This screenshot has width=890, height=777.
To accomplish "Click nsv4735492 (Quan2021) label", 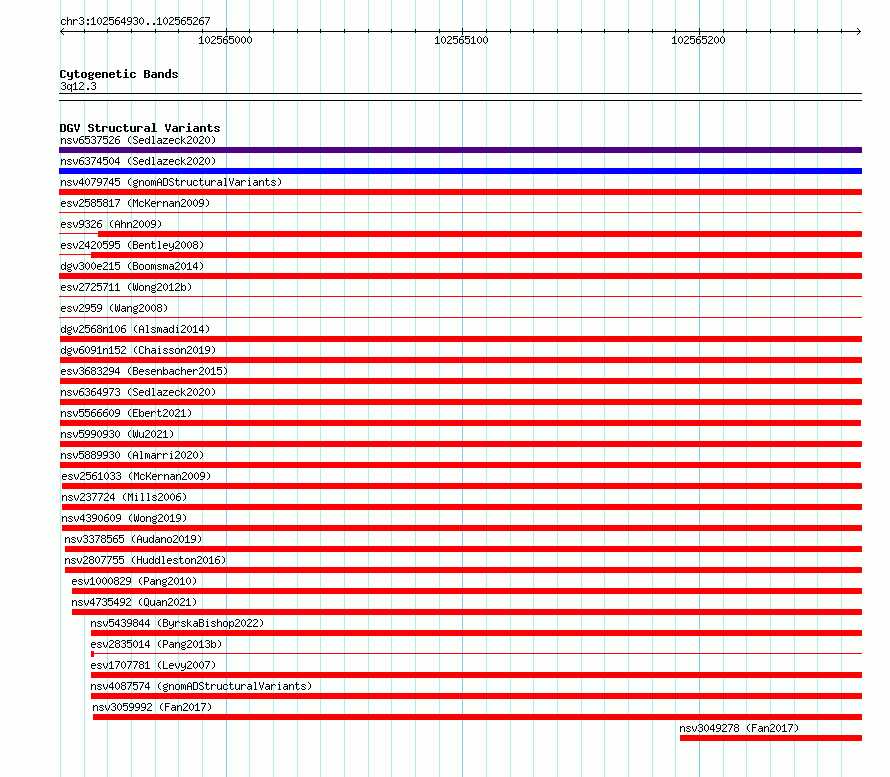I will 134,602.
